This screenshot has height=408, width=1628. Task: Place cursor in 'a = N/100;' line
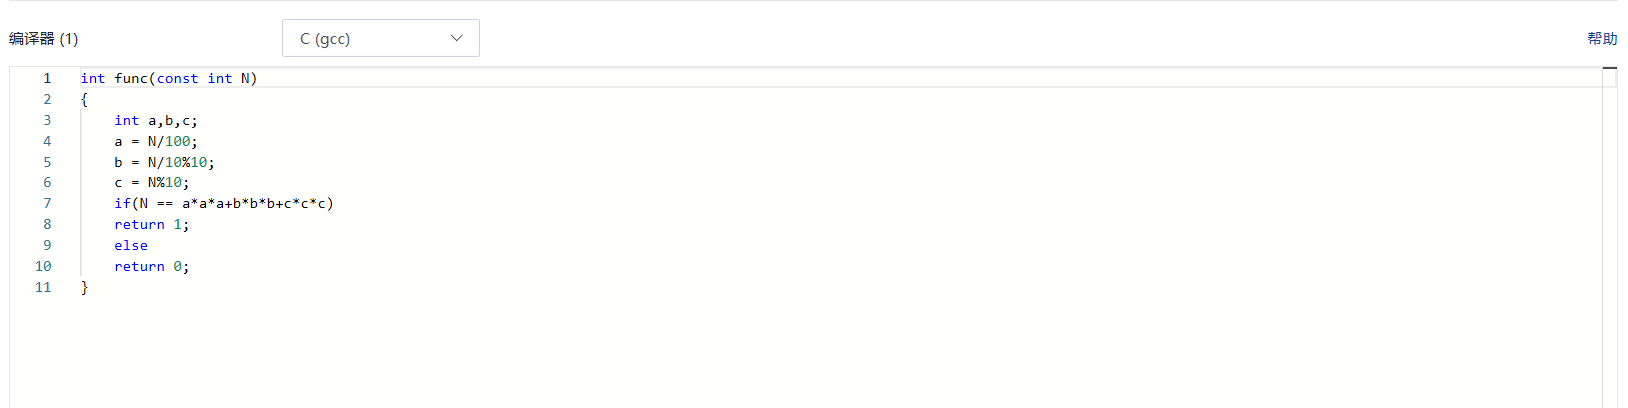pos(156,141)
